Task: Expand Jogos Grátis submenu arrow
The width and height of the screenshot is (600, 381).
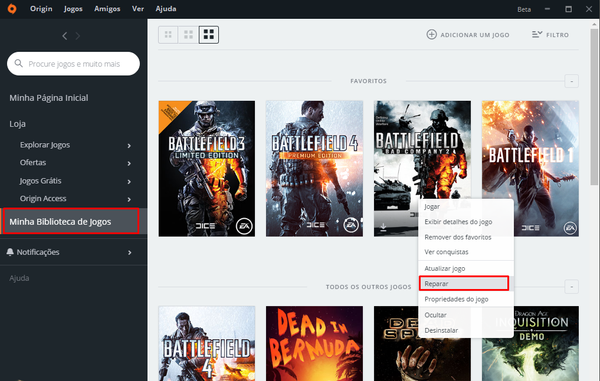Action: (129, 182)
